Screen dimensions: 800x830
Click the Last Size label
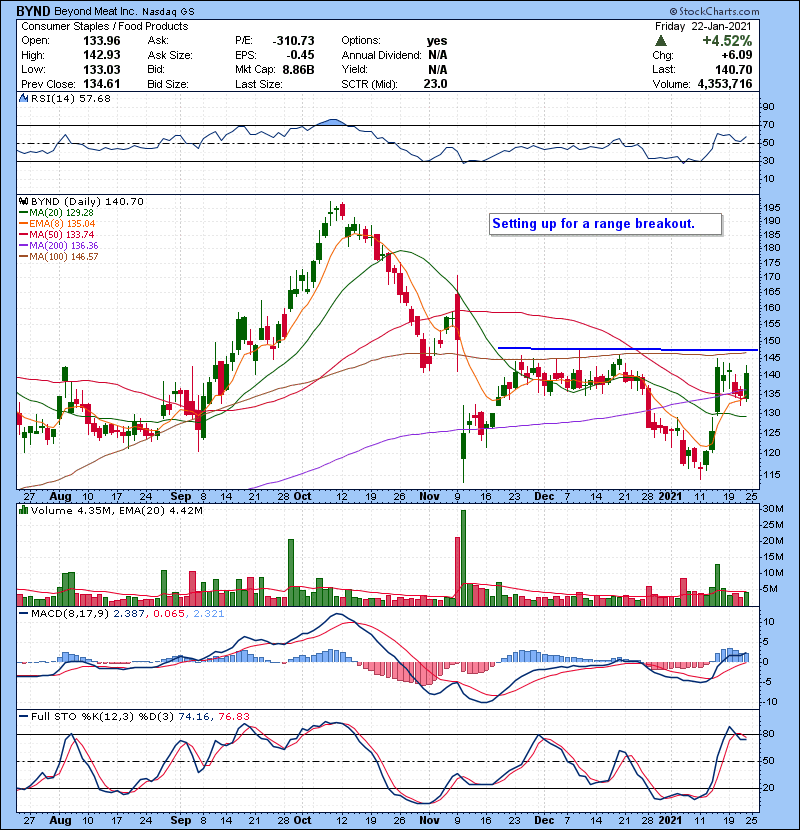pos(259,84)
